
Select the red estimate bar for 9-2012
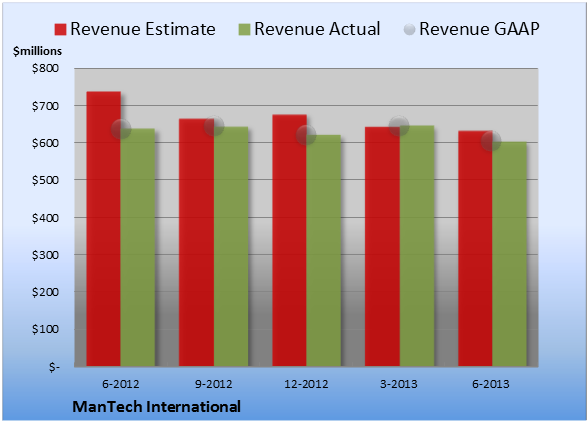tap(196, 242)
